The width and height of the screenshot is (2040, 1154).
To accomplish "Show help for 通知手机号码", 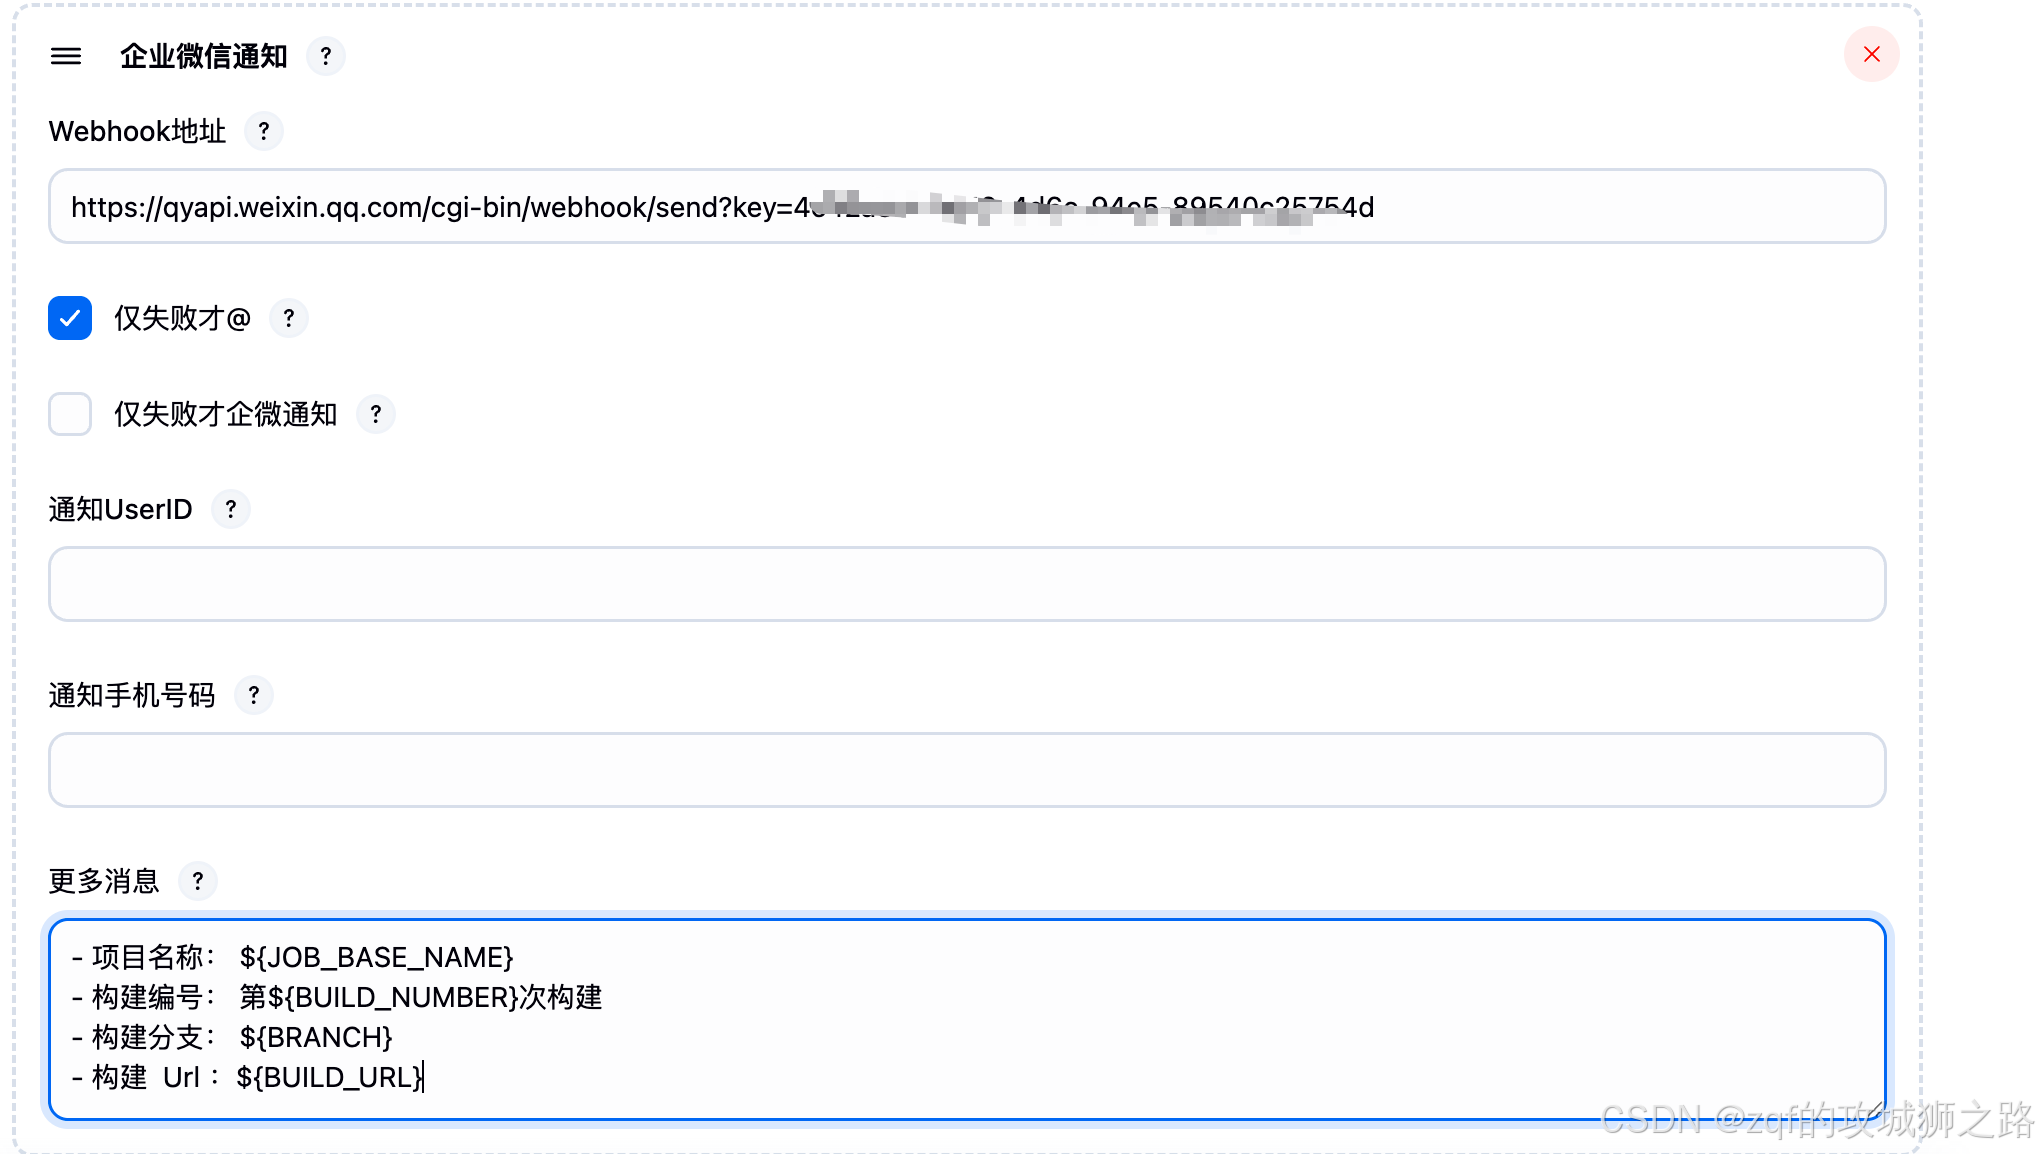I will [254, 695].
